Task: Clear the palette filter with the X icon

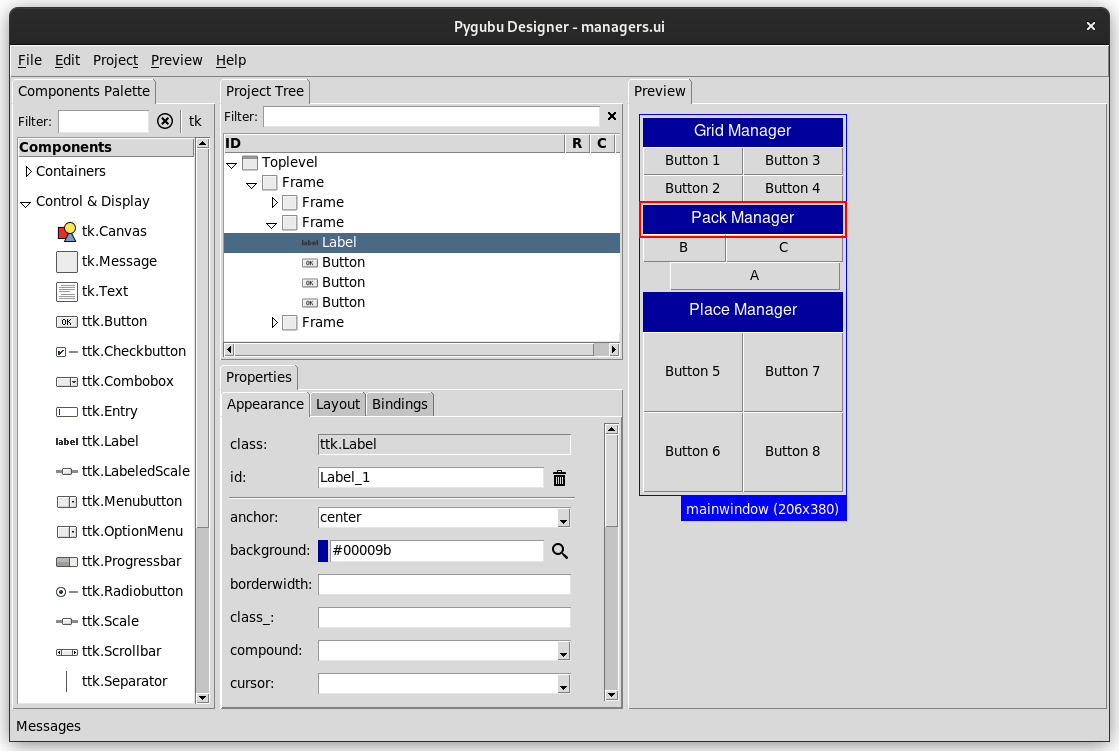Action: 165,121
